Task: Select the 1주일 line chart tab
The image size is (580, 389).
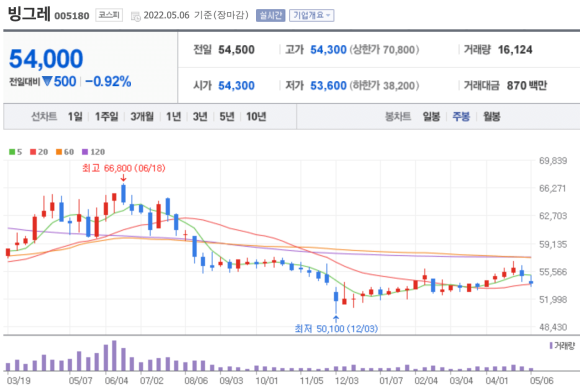Action: 107,116
